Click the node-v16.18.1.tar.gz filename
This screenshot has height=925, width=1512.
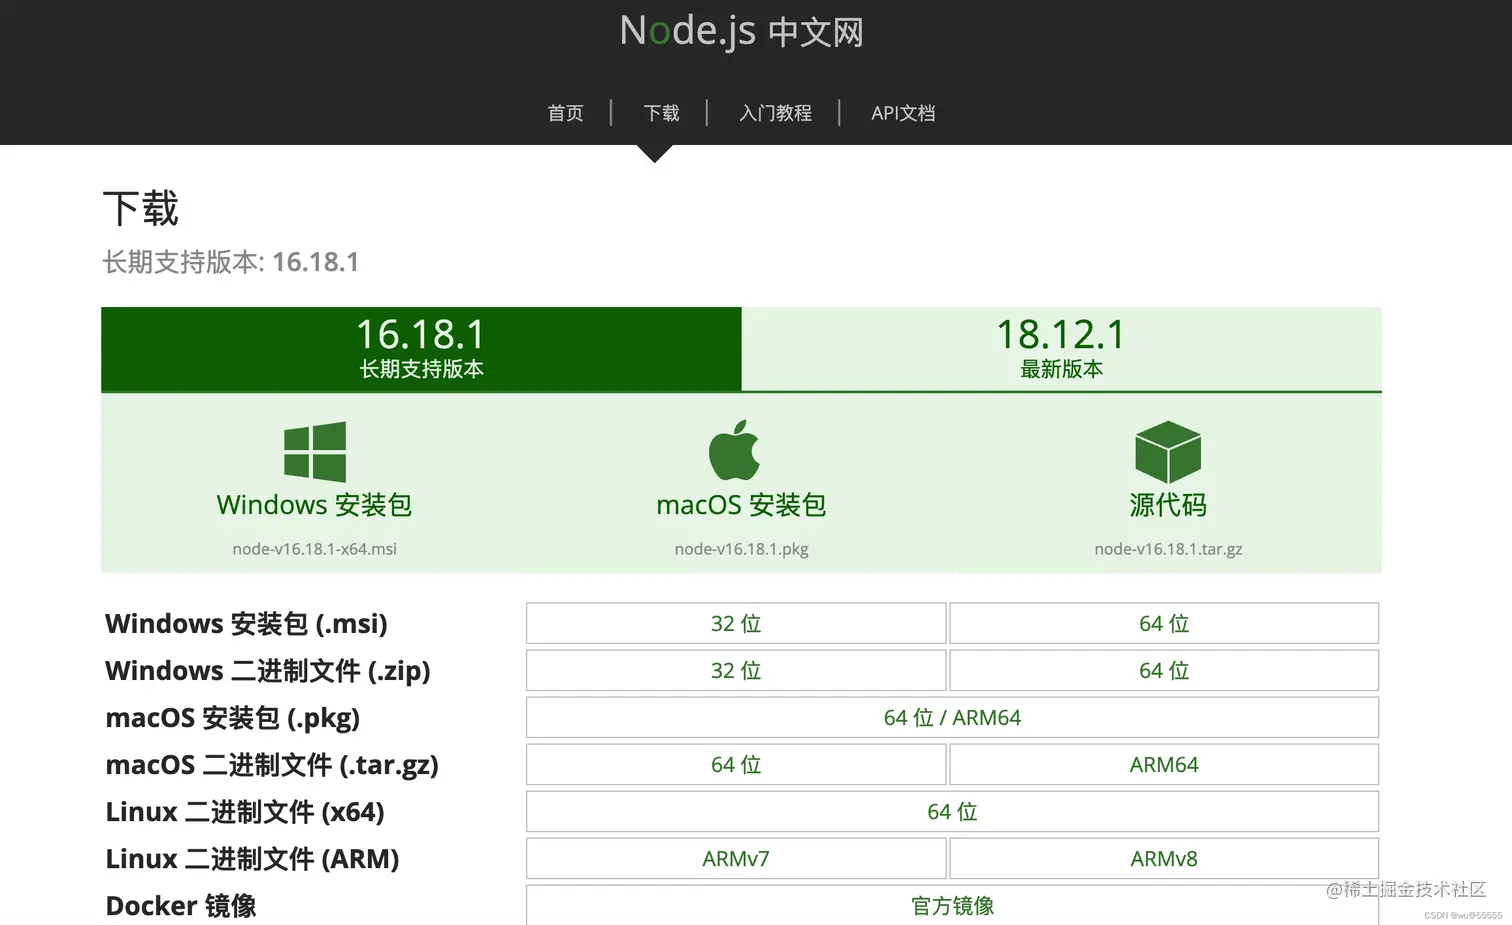tap(1168, 549)
